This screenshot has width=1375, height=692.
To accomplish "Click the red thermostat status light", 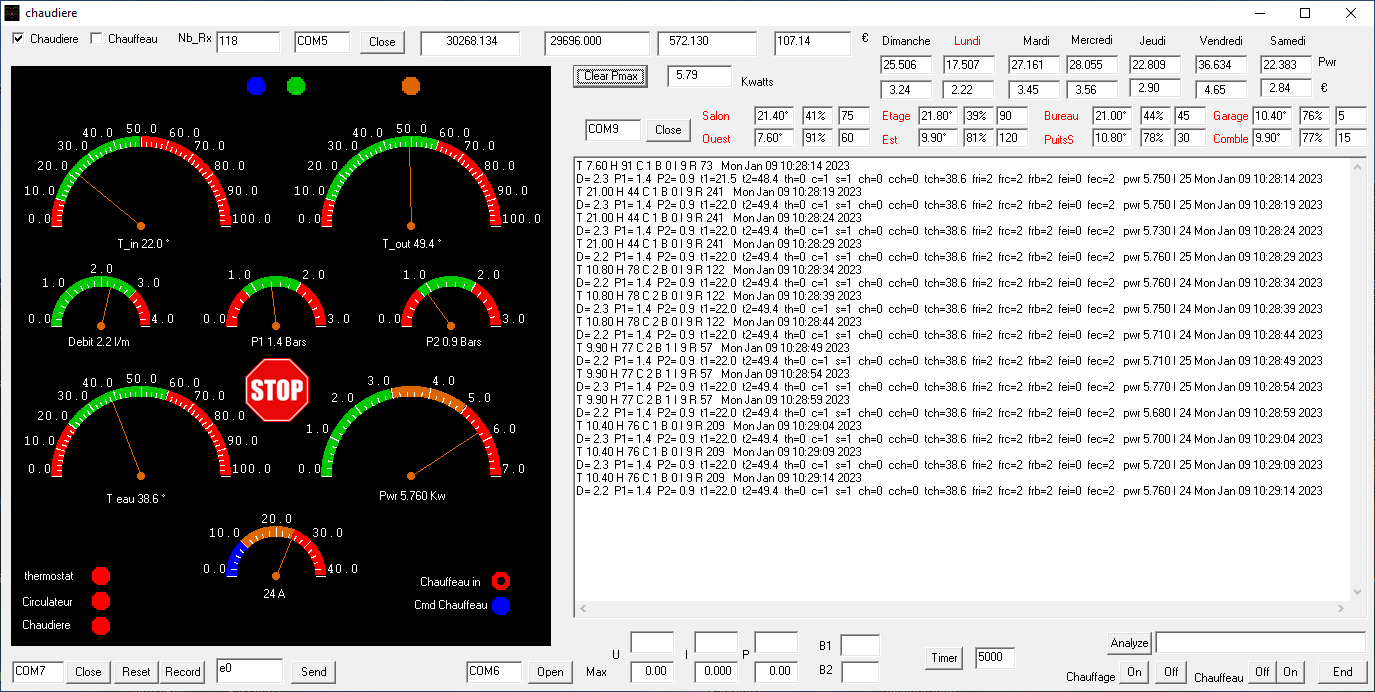I will [x=100, y=576].
